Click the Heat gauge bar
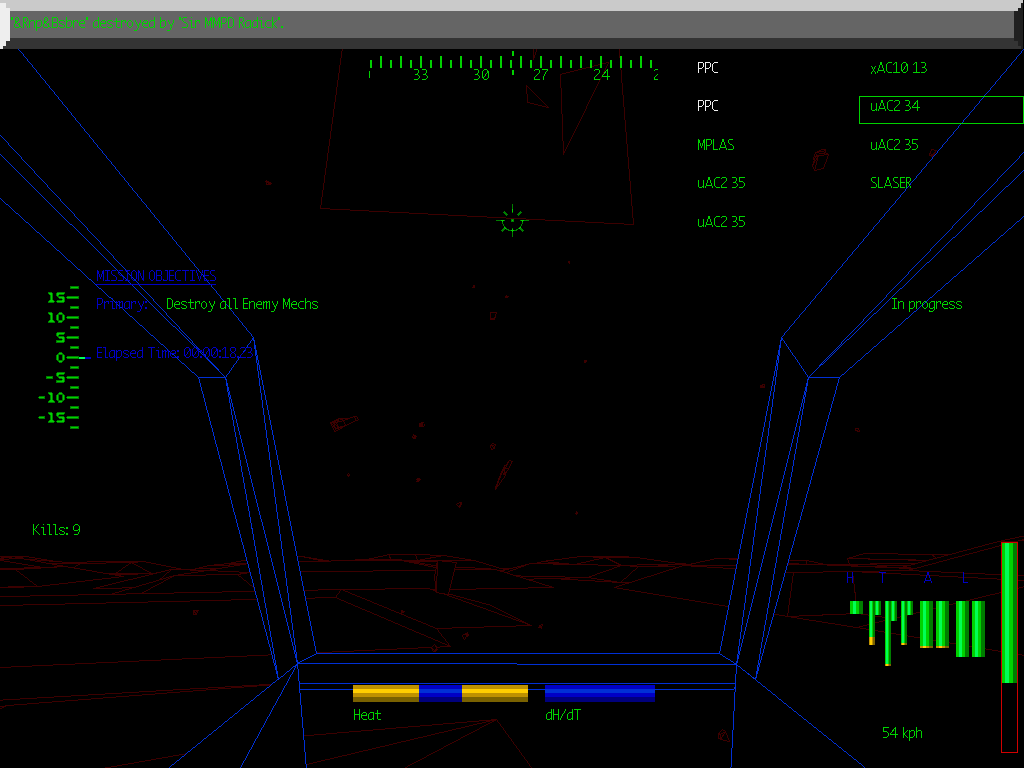The height and width of the screenshot is (768, 1024). 440,691
